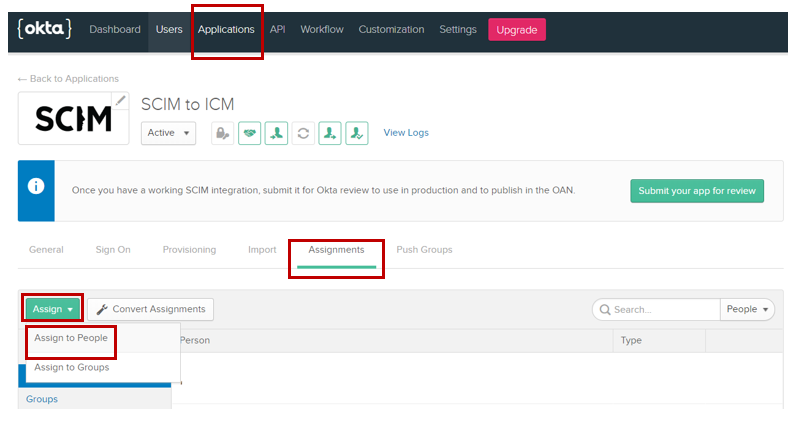795x432 pixels.
Task: Open the Push Groups tab
Action: click(x=424, y=250)
